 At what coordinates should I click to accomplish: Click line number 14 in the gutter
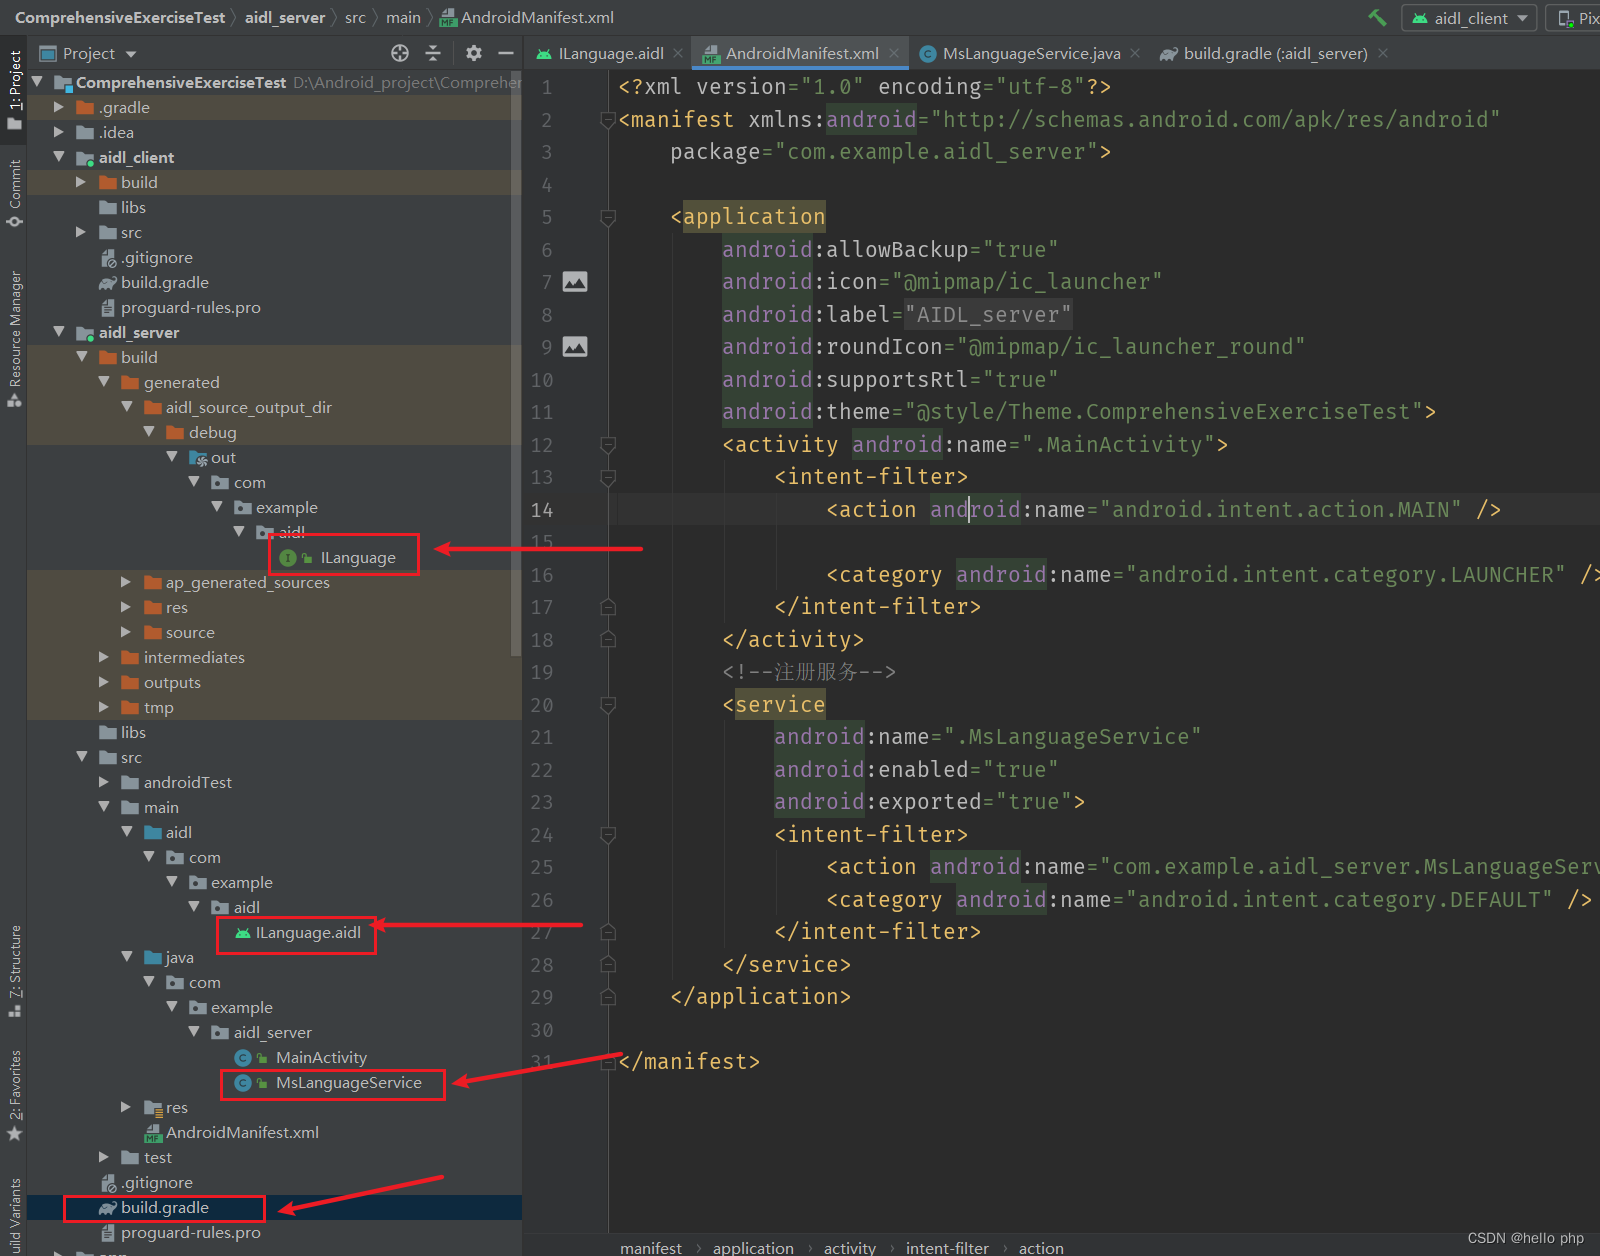[x=541, y=510]
